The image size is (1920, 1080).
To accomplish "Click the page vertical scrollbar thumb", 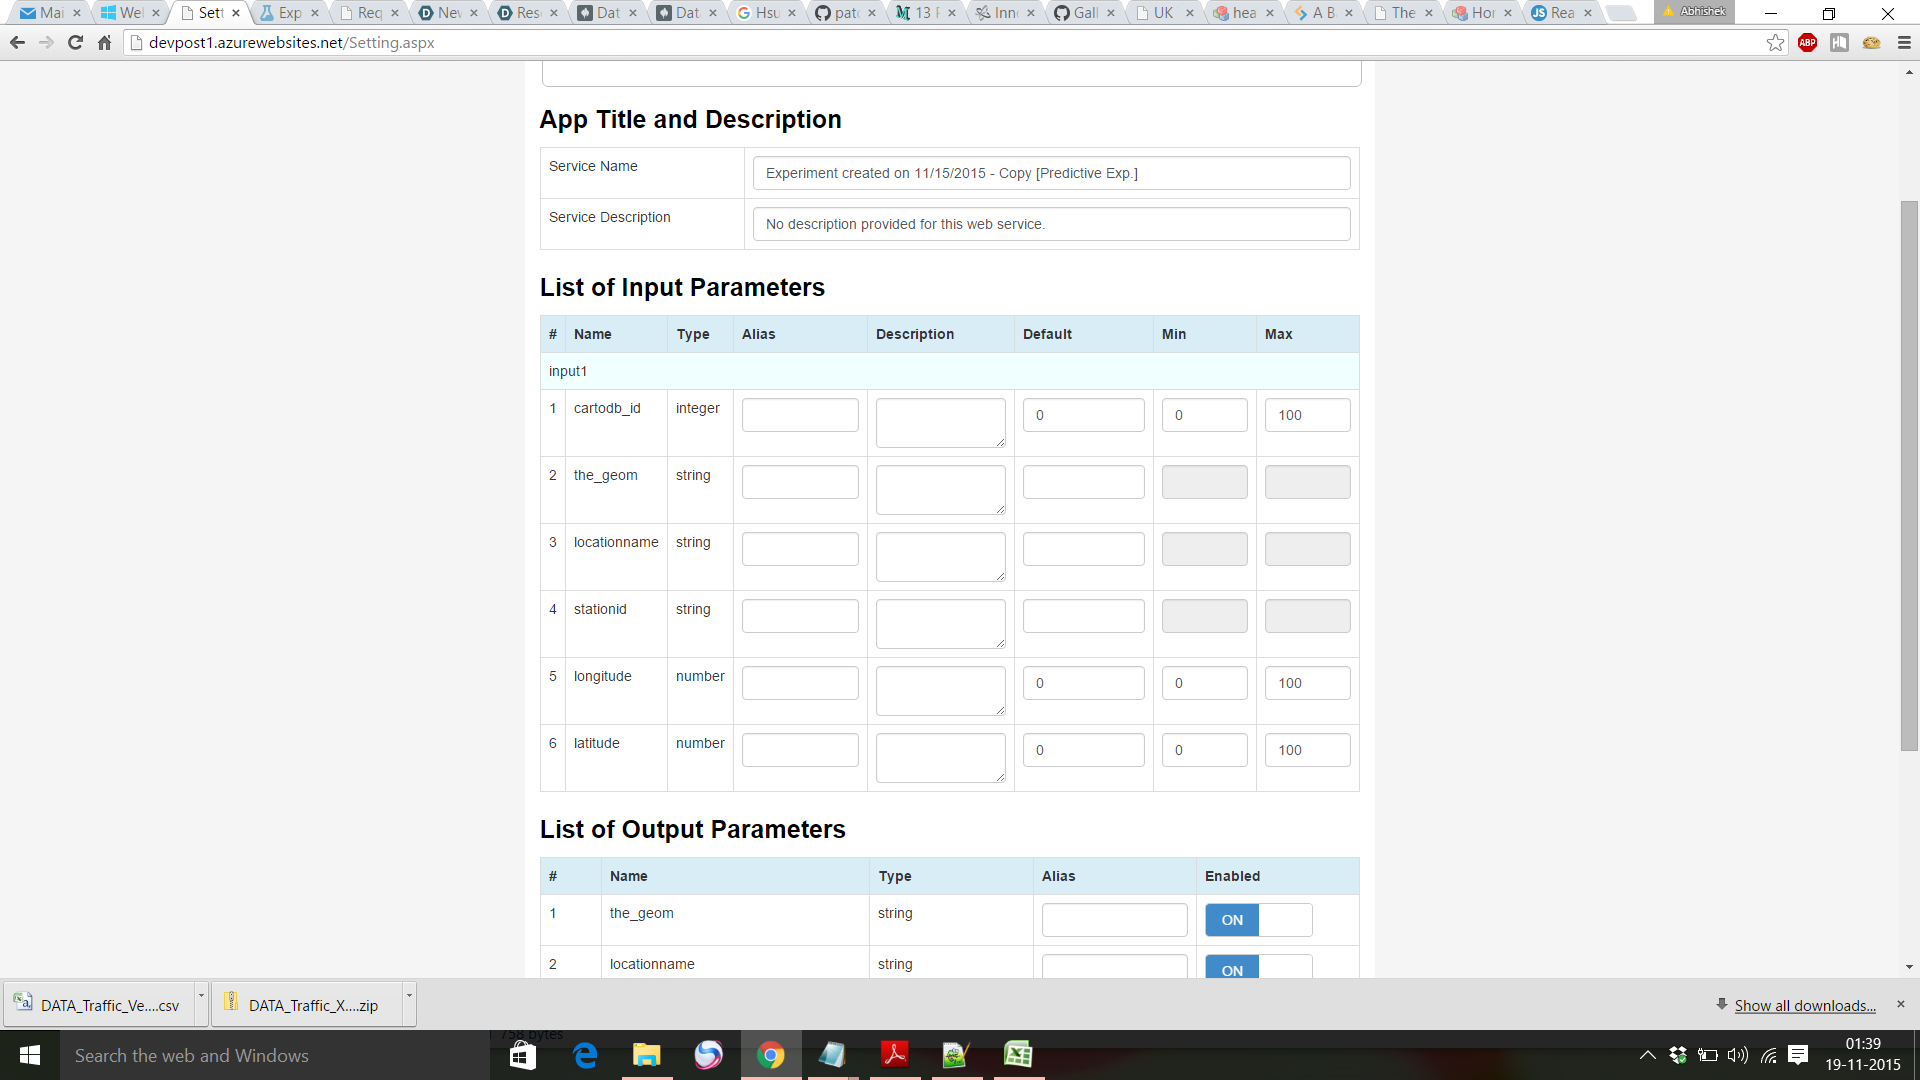I will point(1909,475).
